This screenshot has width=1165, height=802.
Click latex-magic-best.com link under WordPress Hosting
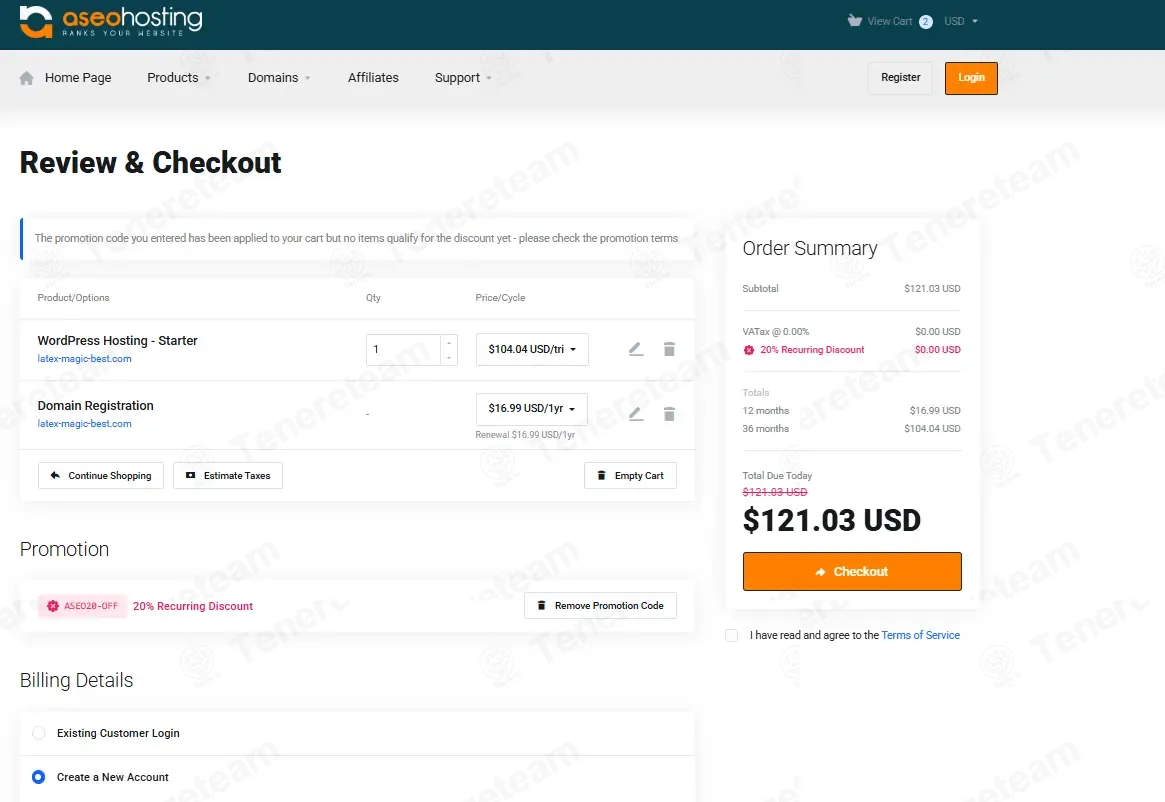pyautogui.click(x=85, y=359)
